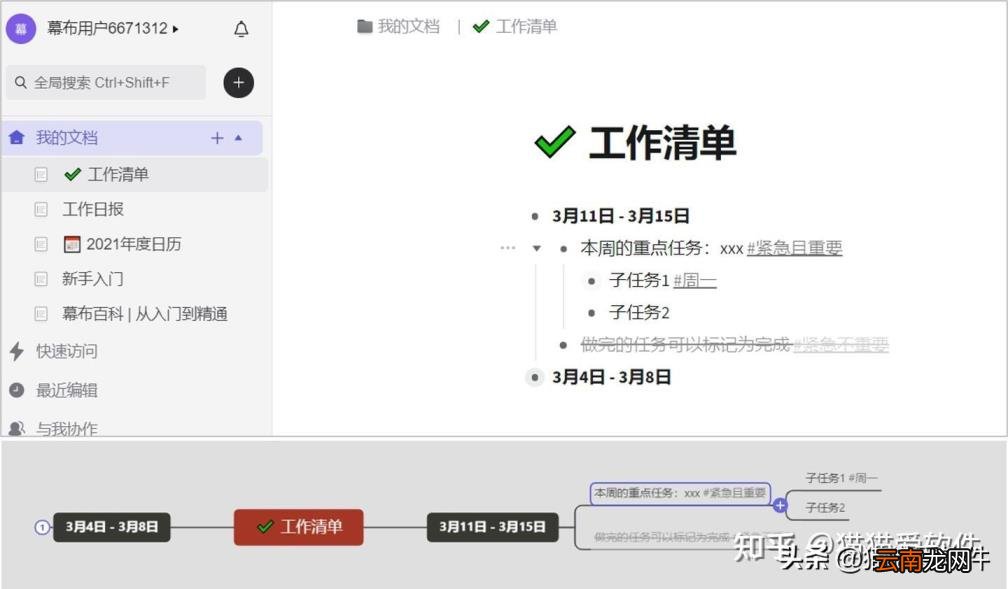This screenshot has width=1008, height=589.
Task: Click the bullet of 3月4日 - 3月8日
Action: [x=535, y=377]
